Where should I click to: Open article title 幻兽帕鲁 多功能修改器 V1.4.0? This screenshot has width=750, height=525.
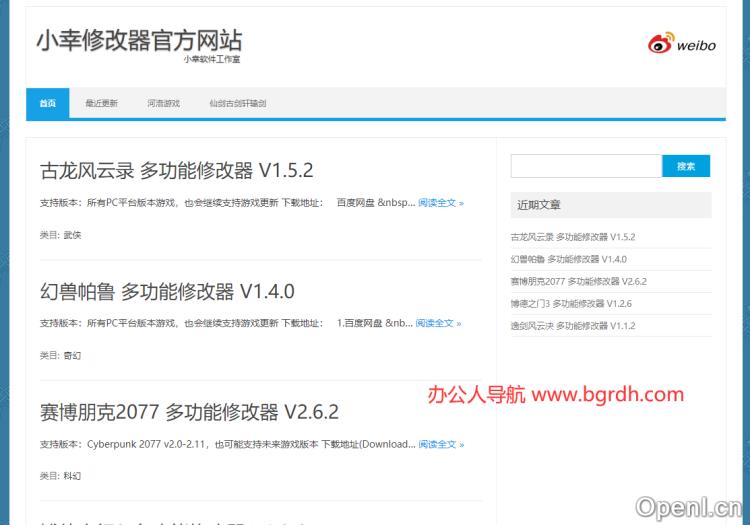point(167,291)
